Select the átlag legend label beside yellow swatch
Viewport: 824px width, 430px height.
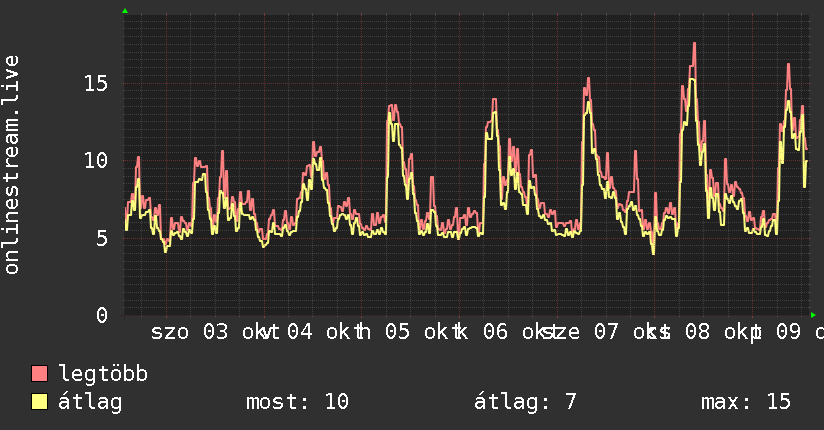(90, 402)
